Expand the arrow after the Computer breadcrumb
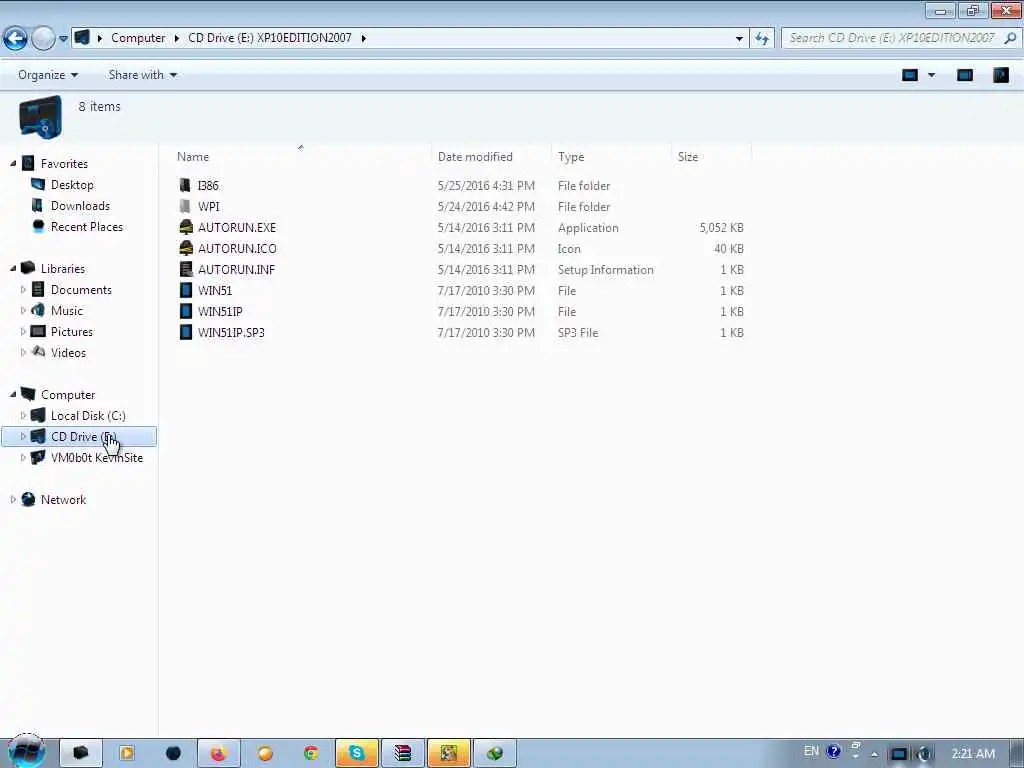1024x768 pixels. [176, 38]
